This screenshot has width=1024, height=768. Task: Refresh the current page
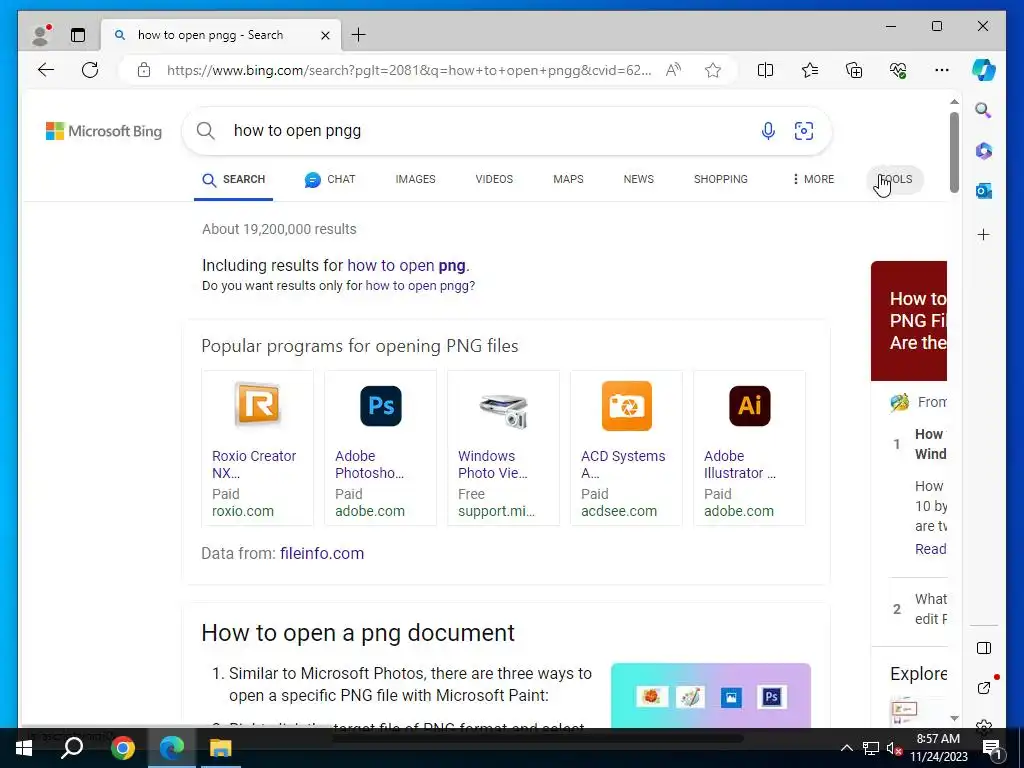pyautogui.click(x=90, y=70)
